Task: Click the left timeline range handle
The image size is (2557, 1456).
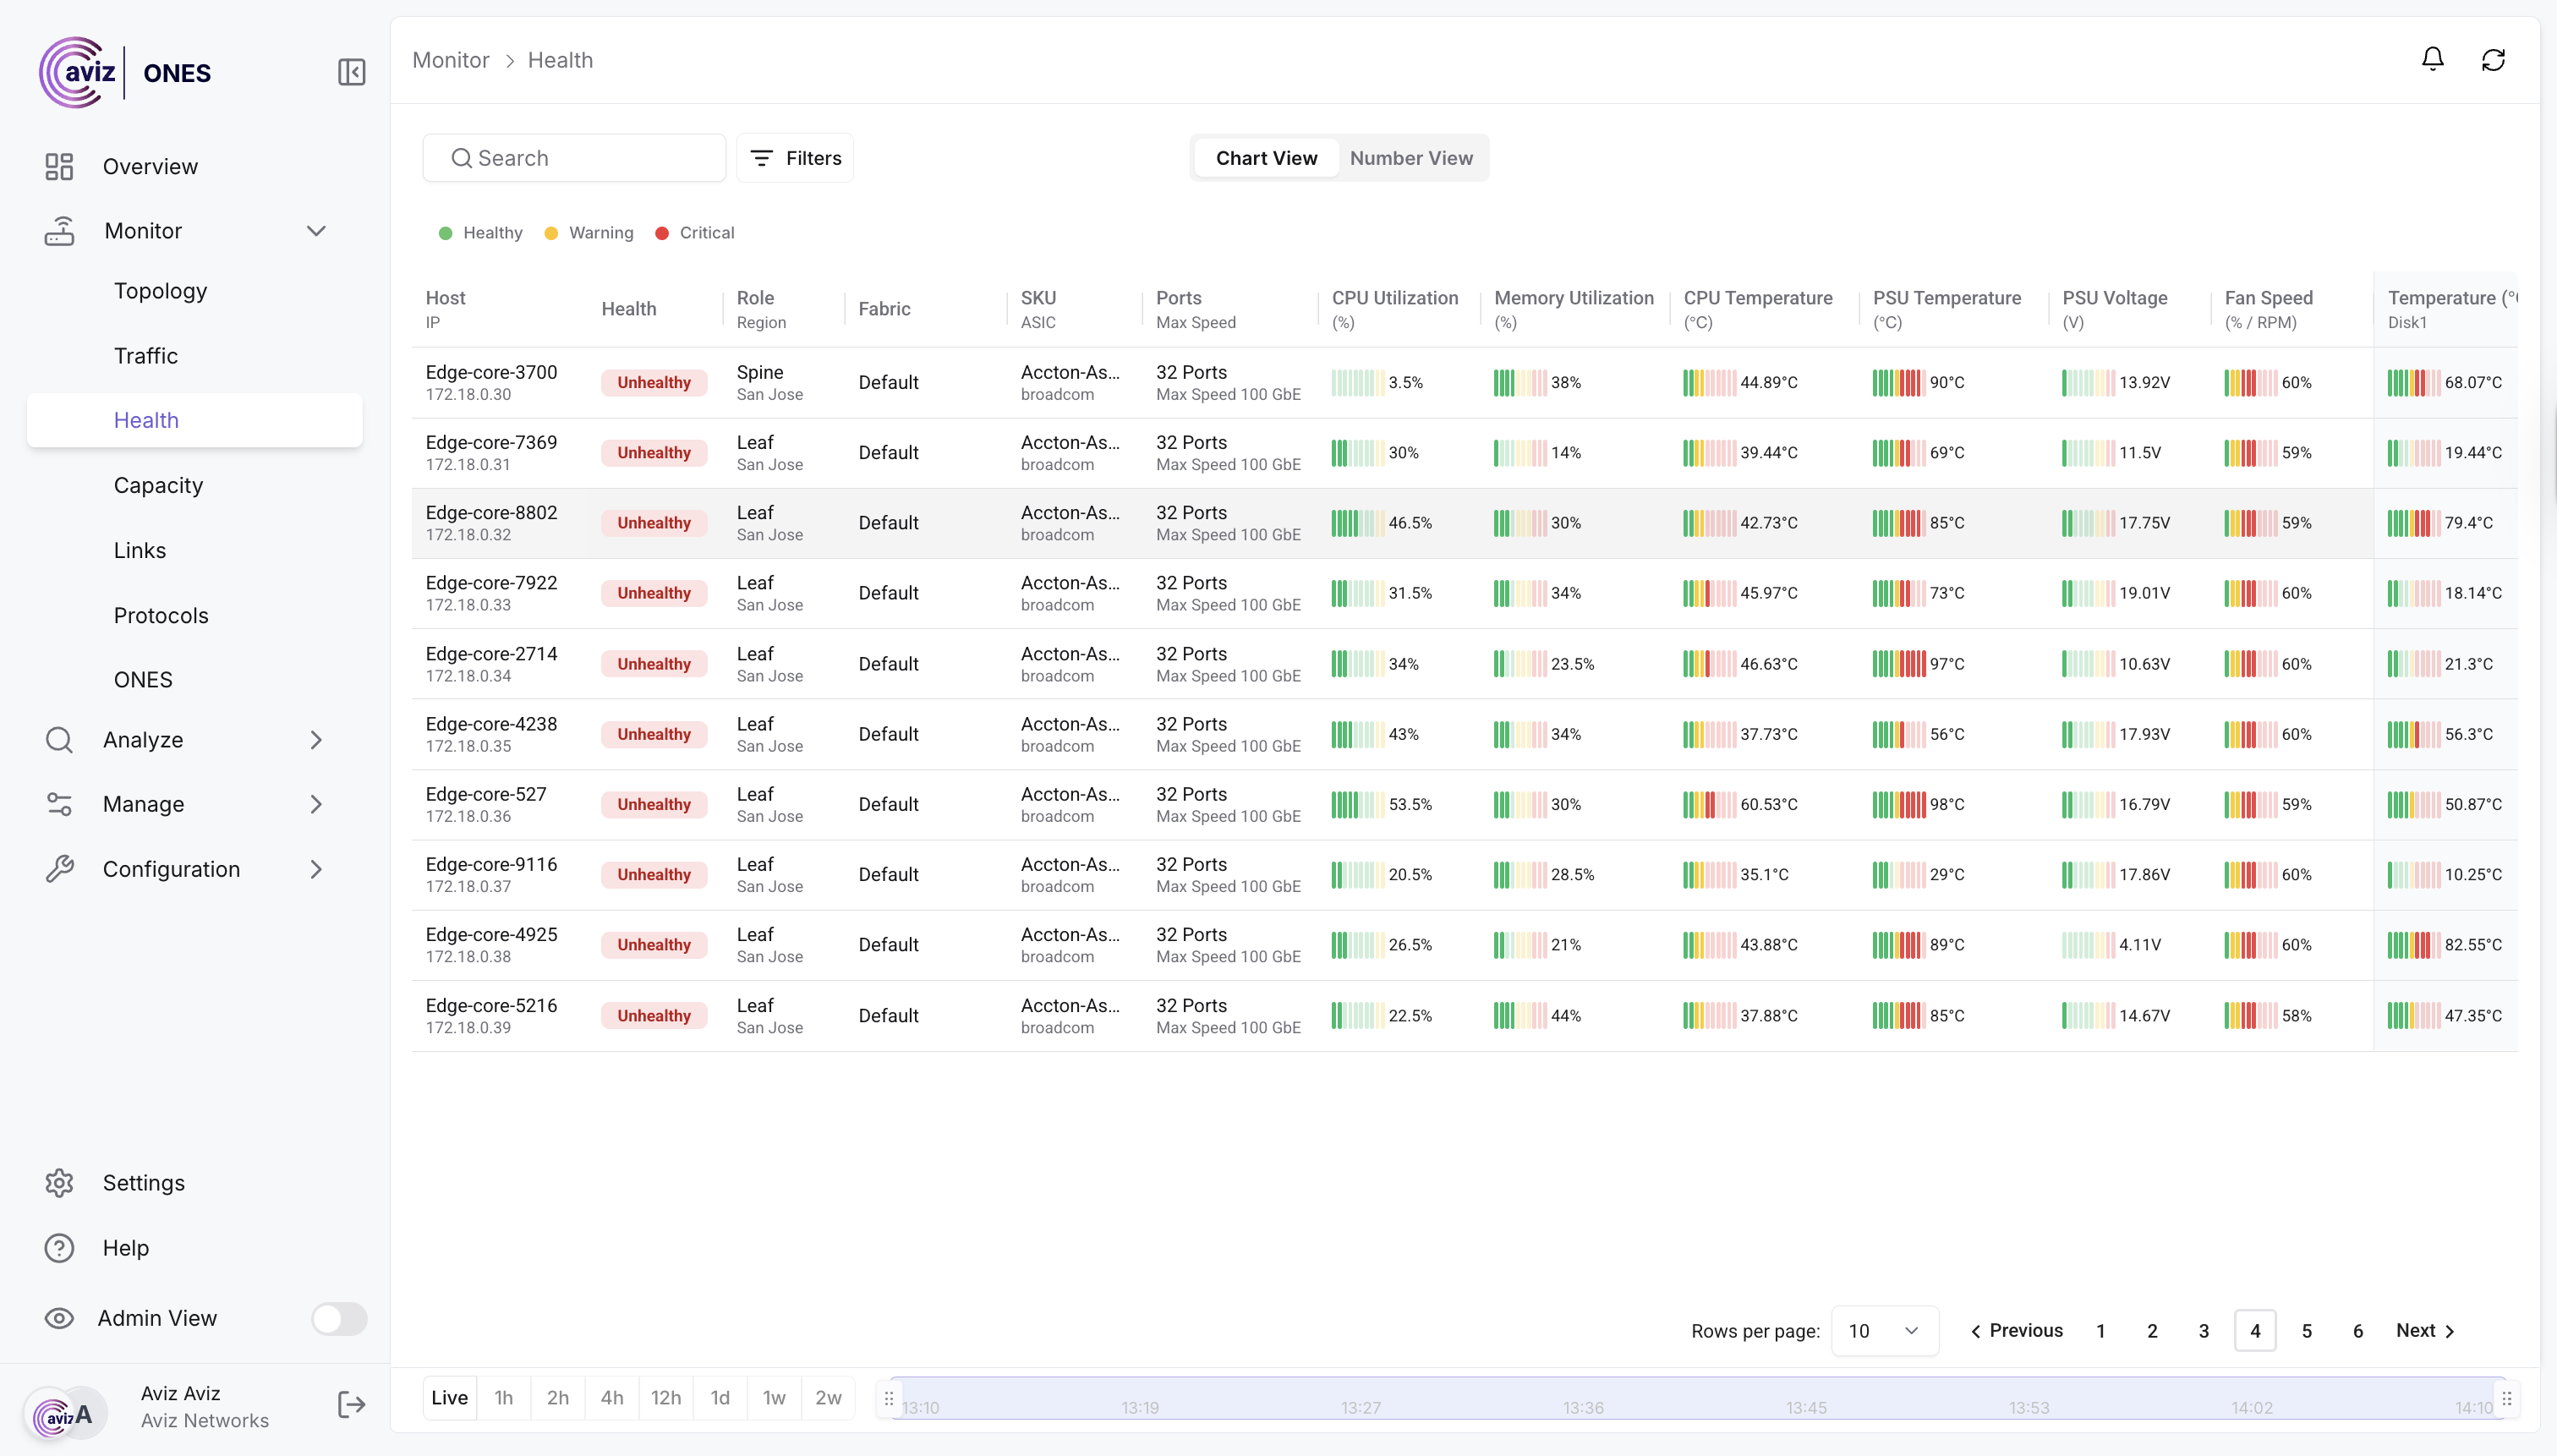Action: tap(889, 1399)
